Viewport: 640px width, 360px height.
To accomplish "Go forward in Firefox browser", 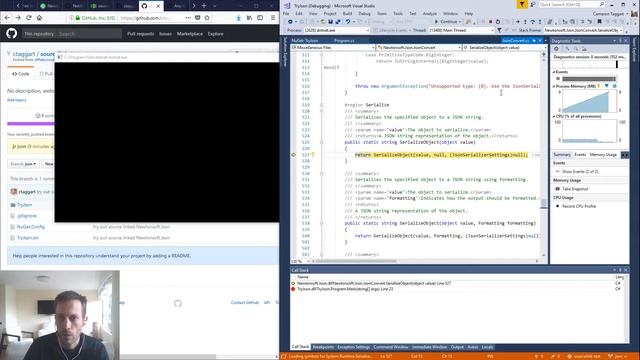I will pyautogui.click(x=18, y=18).
